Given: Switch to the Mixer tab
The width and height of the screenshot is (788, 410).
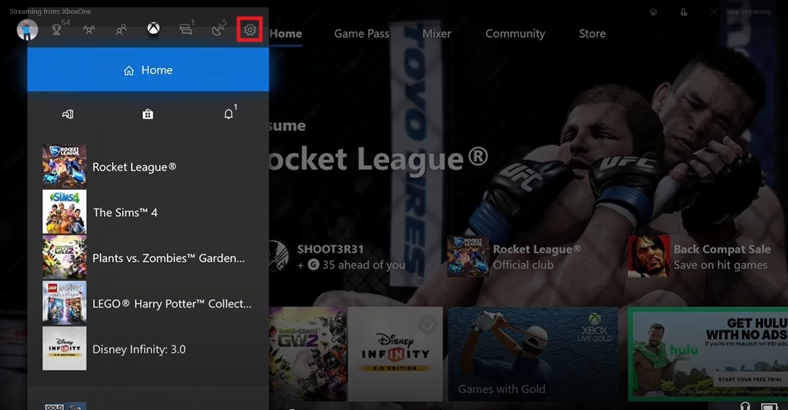Looking at the screenshot, I should 436,34.
